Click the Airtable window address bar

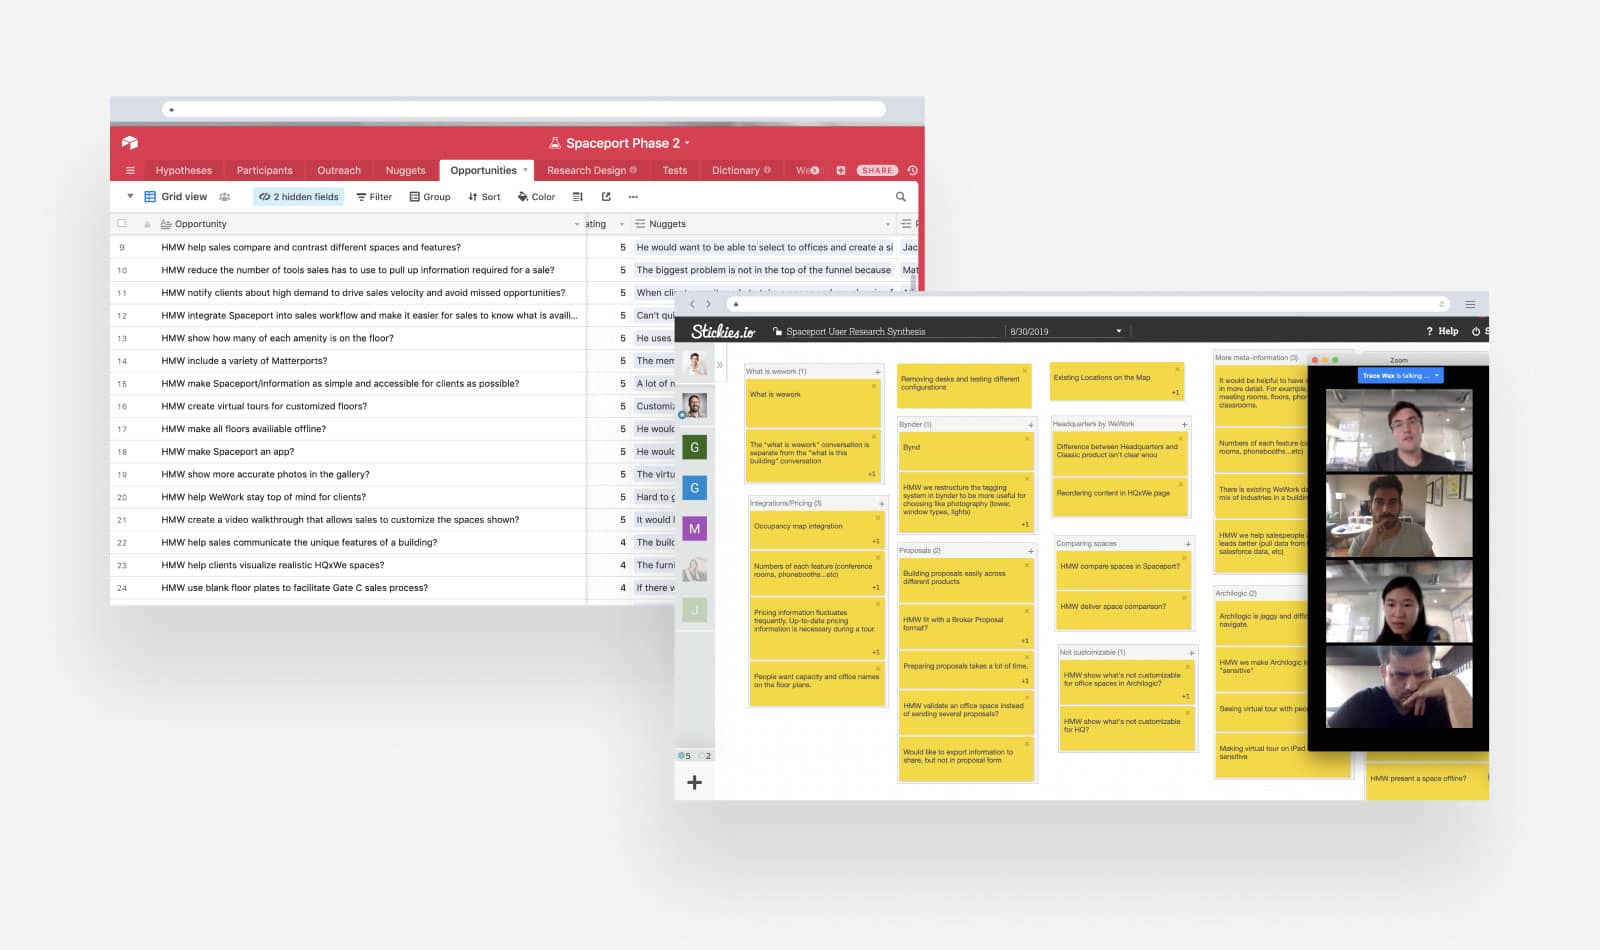(524, 109)
